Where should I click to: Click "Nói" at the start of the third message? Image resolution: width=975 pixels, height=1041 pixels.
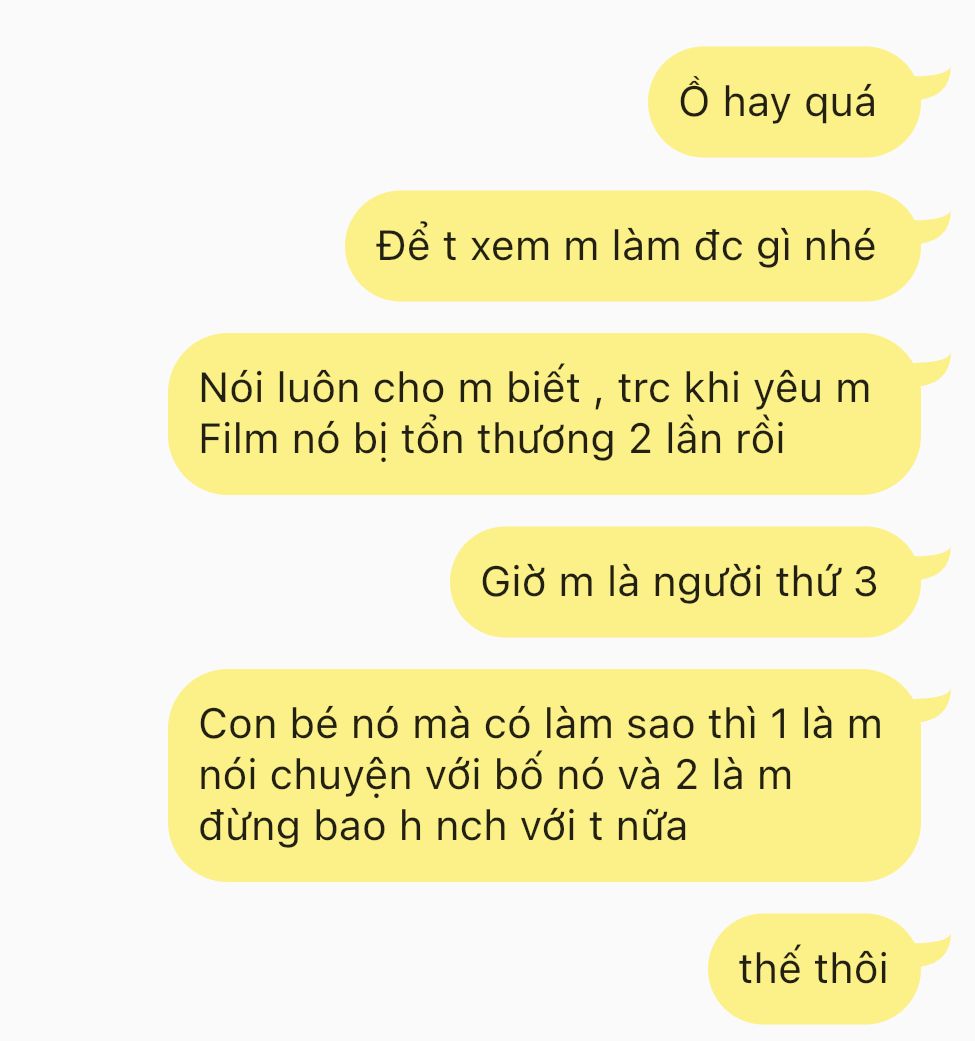coord(231,388)
